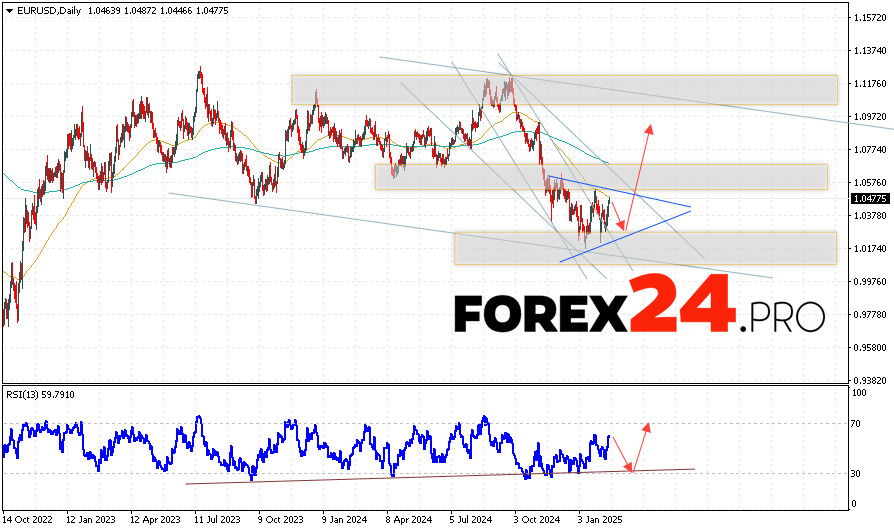Click the 5 Jul 2024 date label
This screenshot has height=531, width=894.
click(x=470, y=520)
